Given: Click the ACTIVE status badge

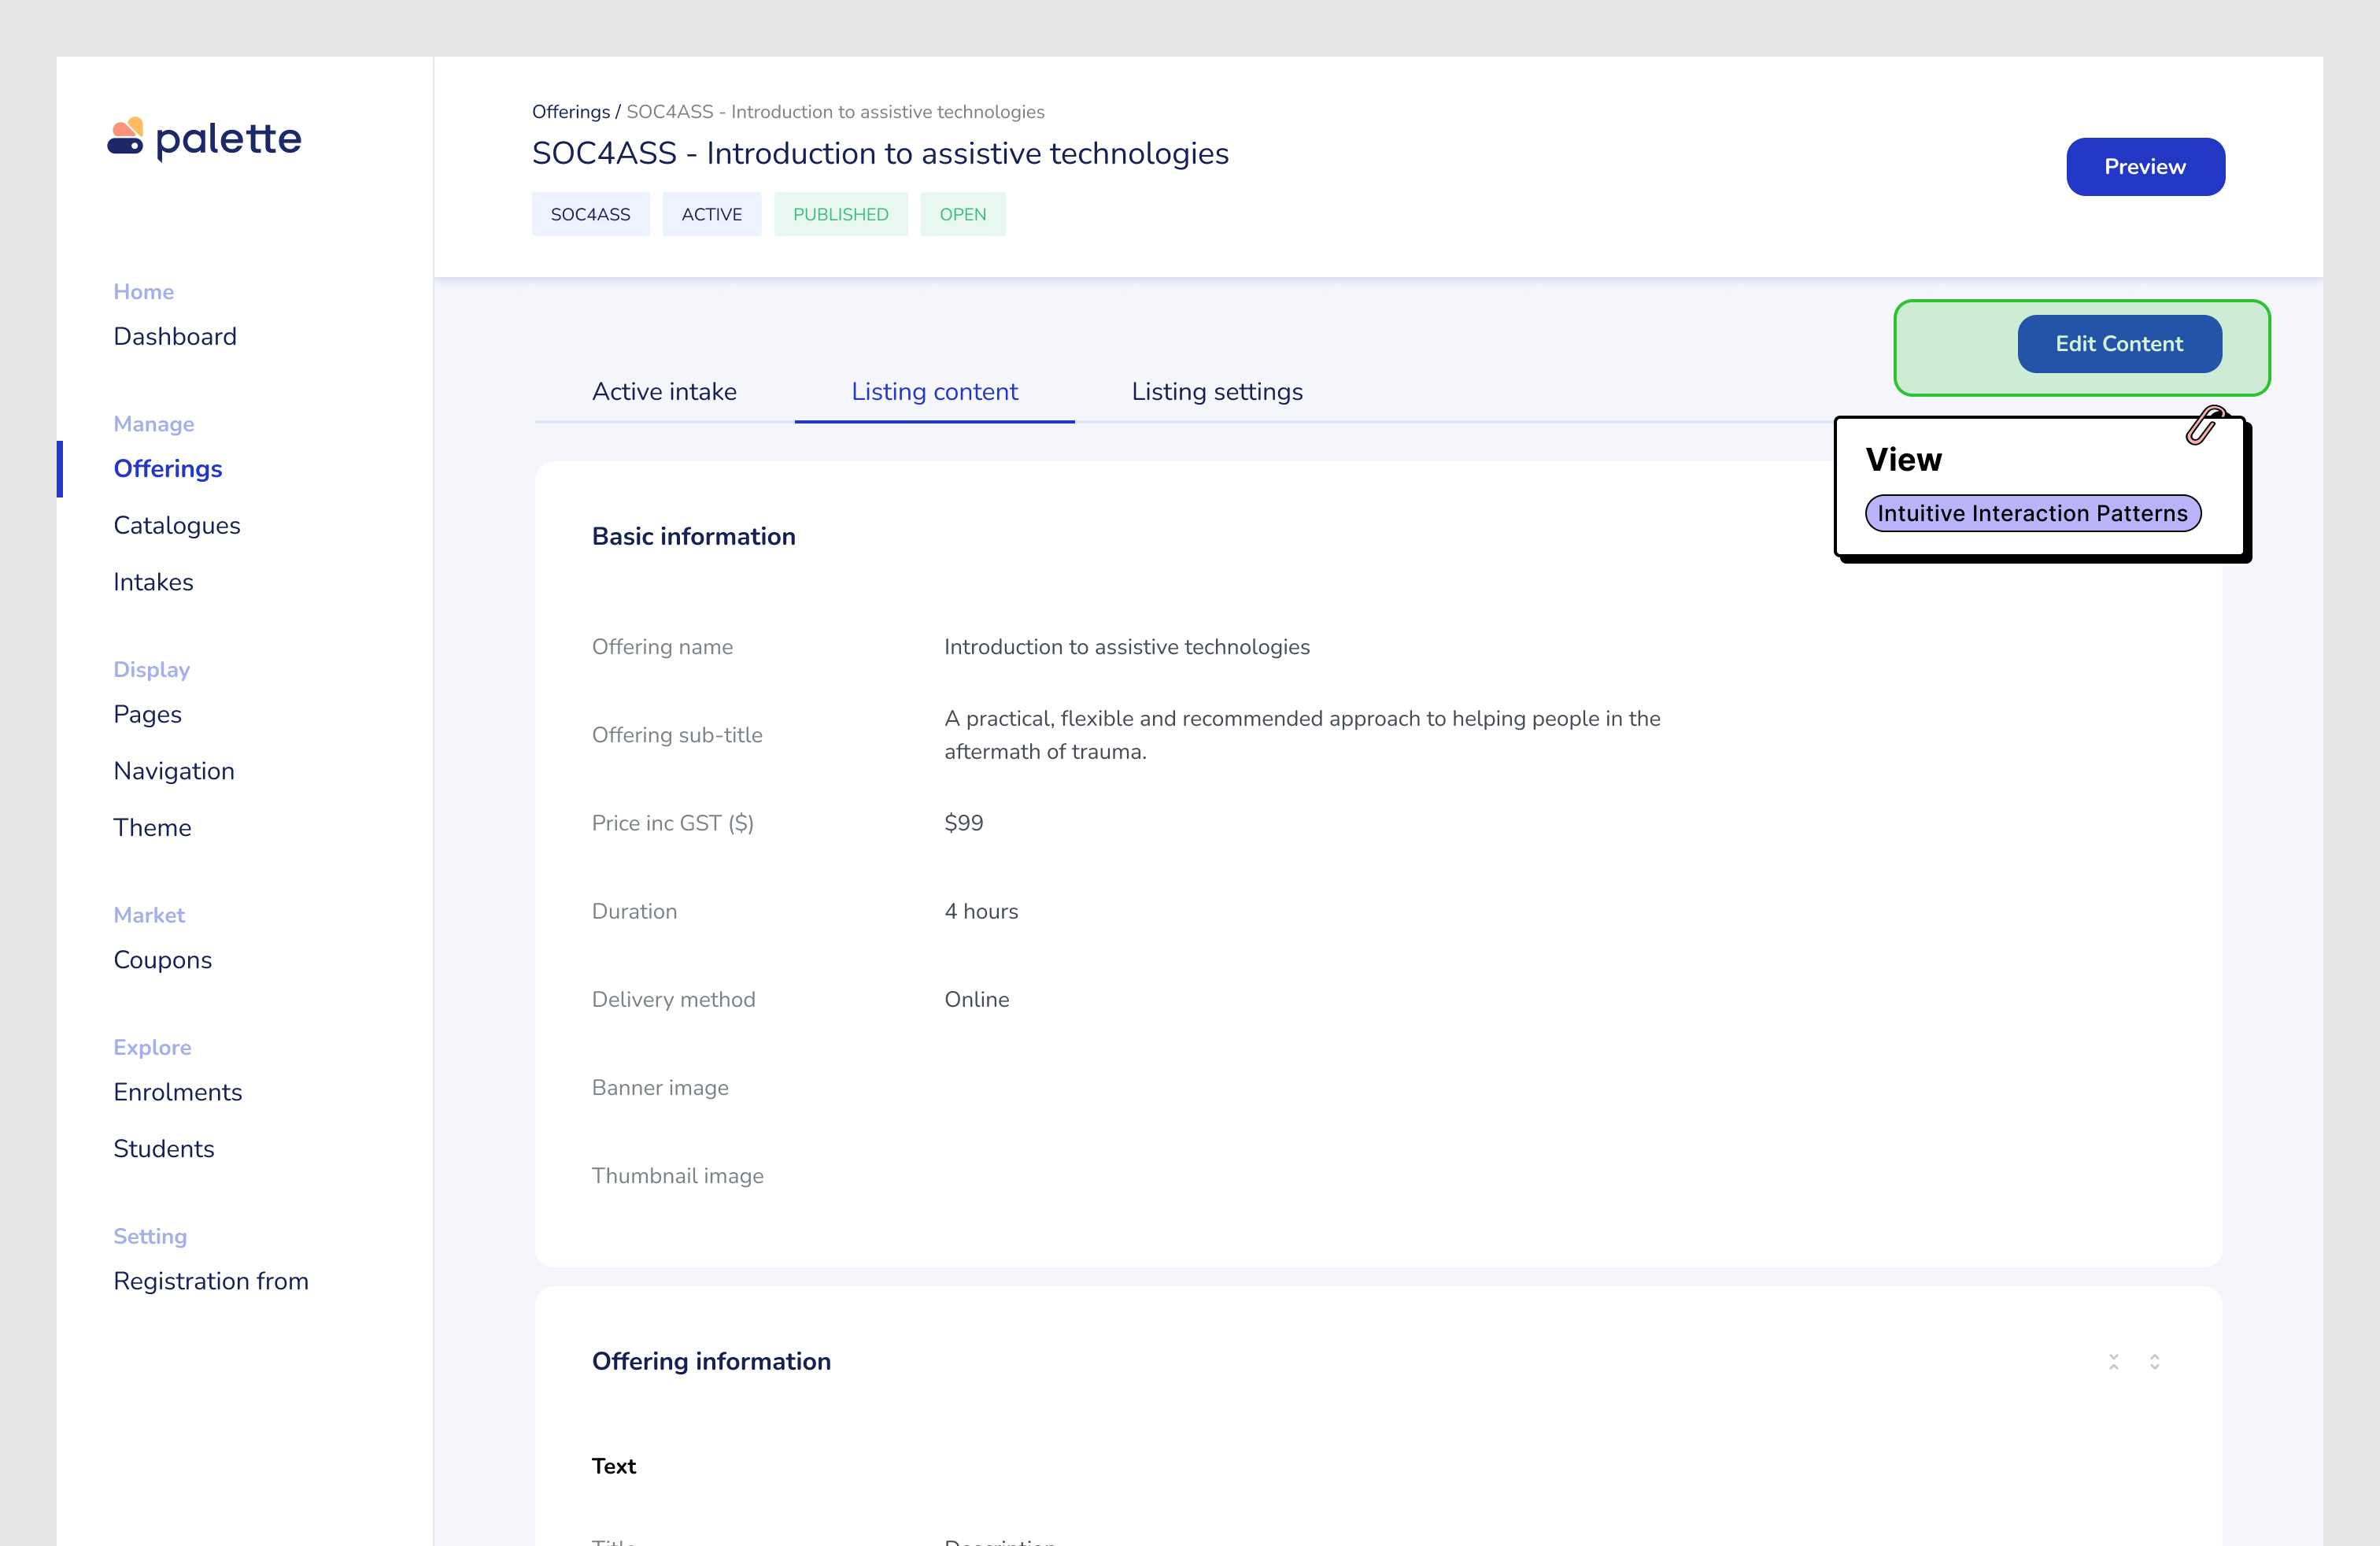Looking at the screenshot, I should point(711,214).
